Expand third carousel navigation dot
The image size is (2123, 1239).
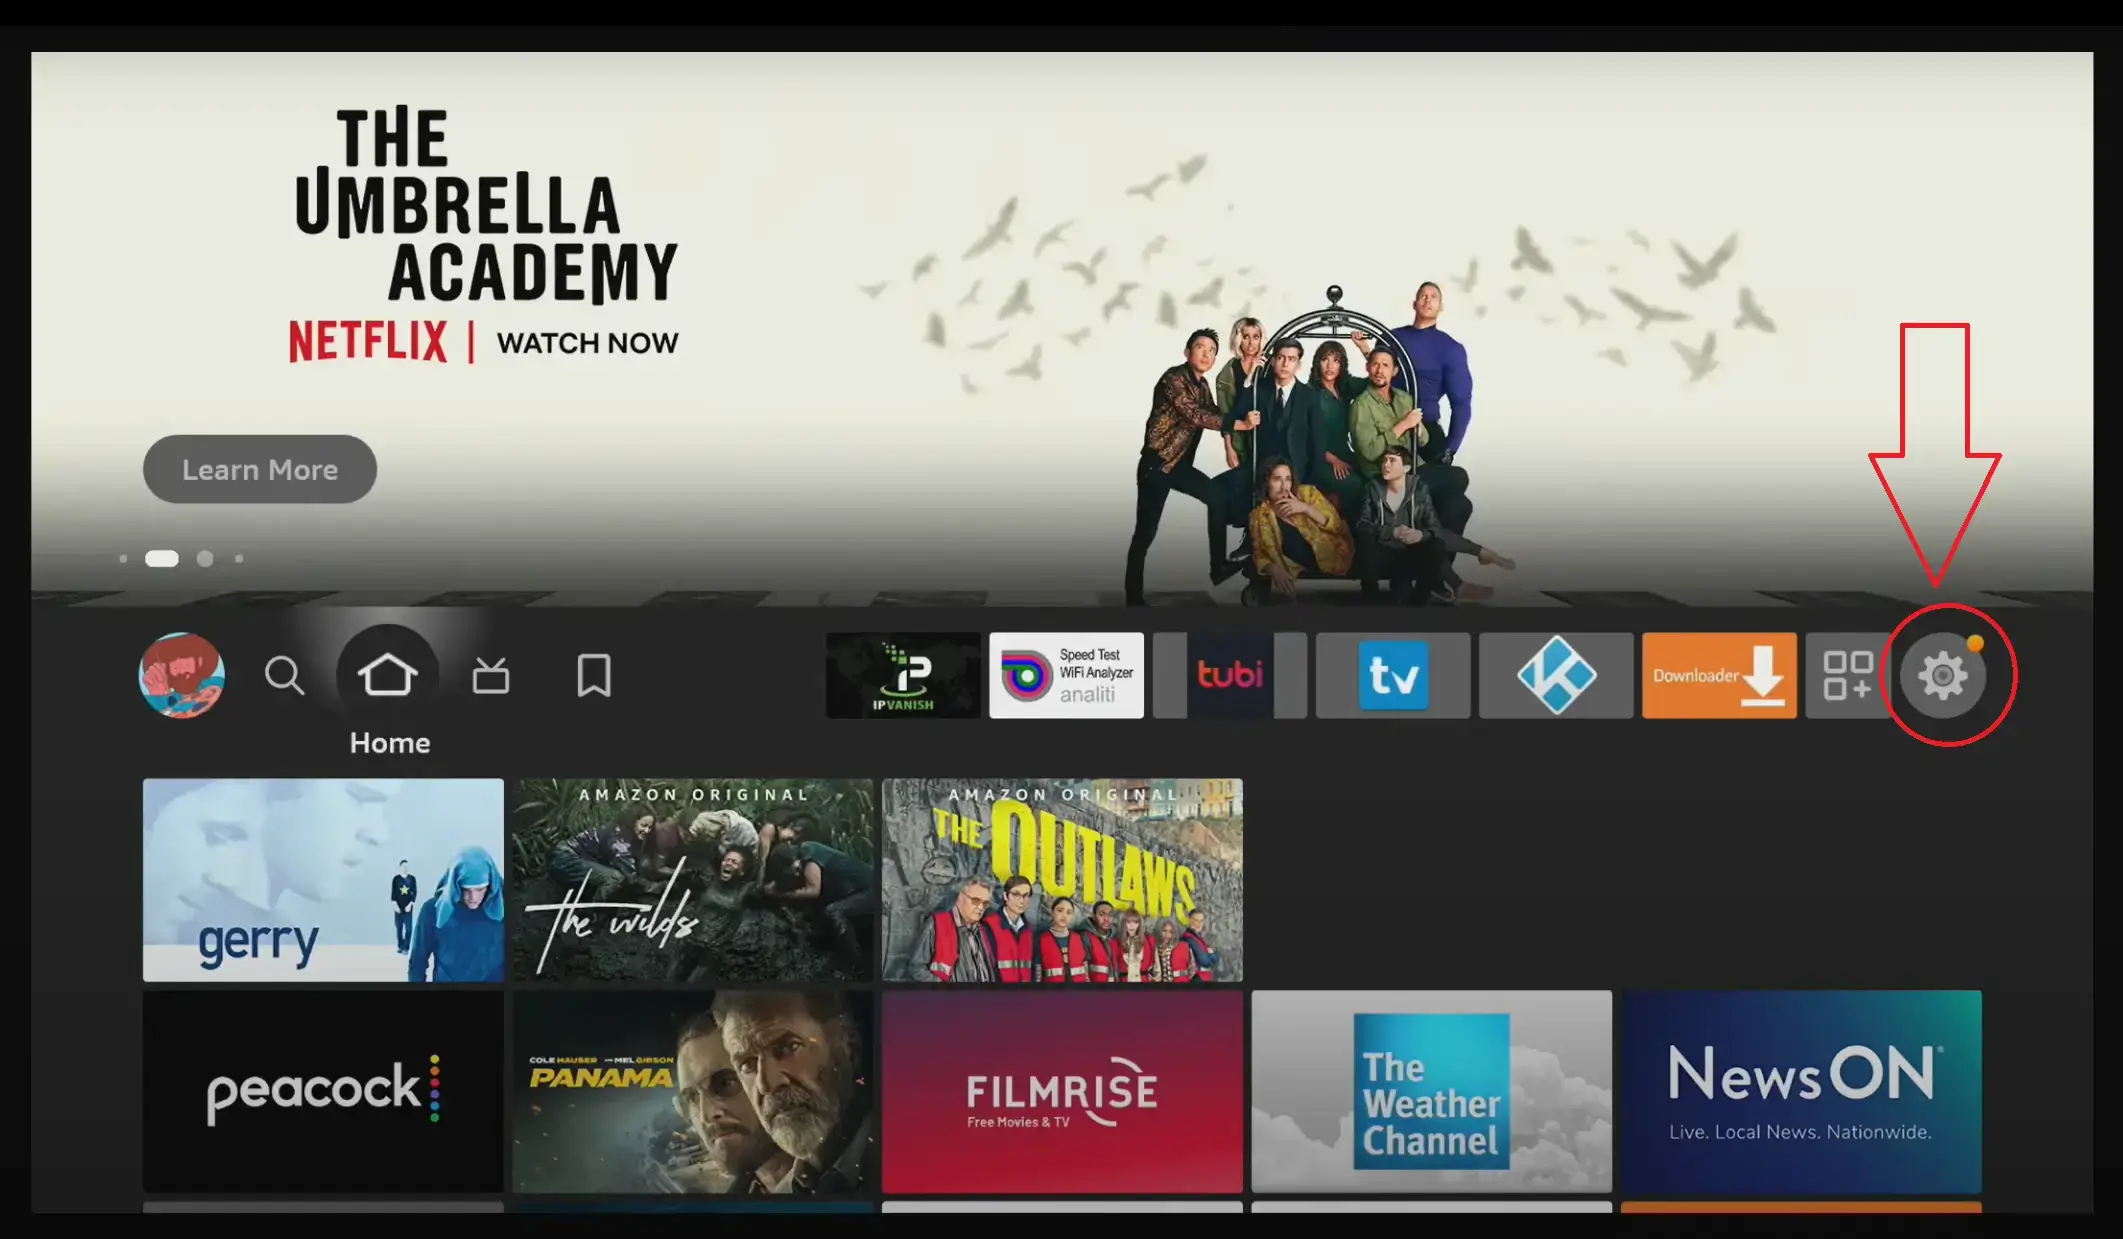point(206,558)
